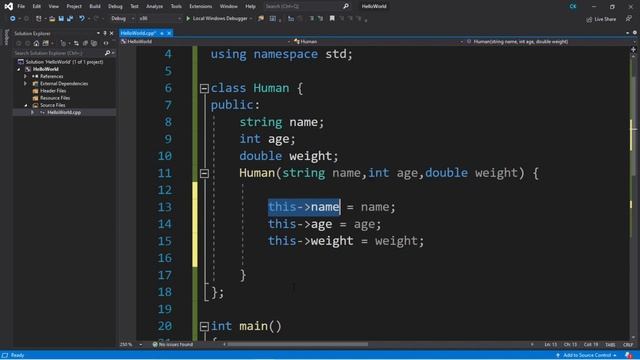Click the Solution Explorer search magnifier icon
The width and height of the screenshot is (640, 360).
coord(107,53)
